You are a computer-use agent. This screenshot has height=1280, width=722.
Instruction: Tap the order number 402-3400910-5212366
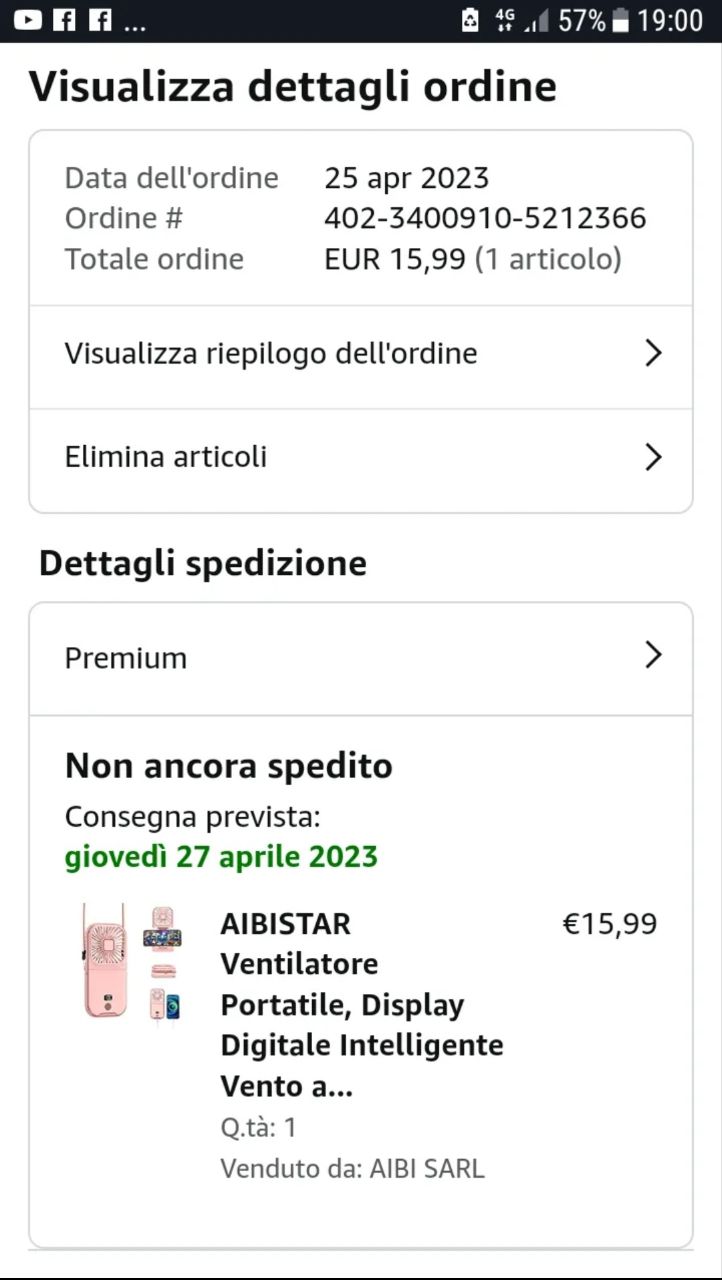click(485, 218)
